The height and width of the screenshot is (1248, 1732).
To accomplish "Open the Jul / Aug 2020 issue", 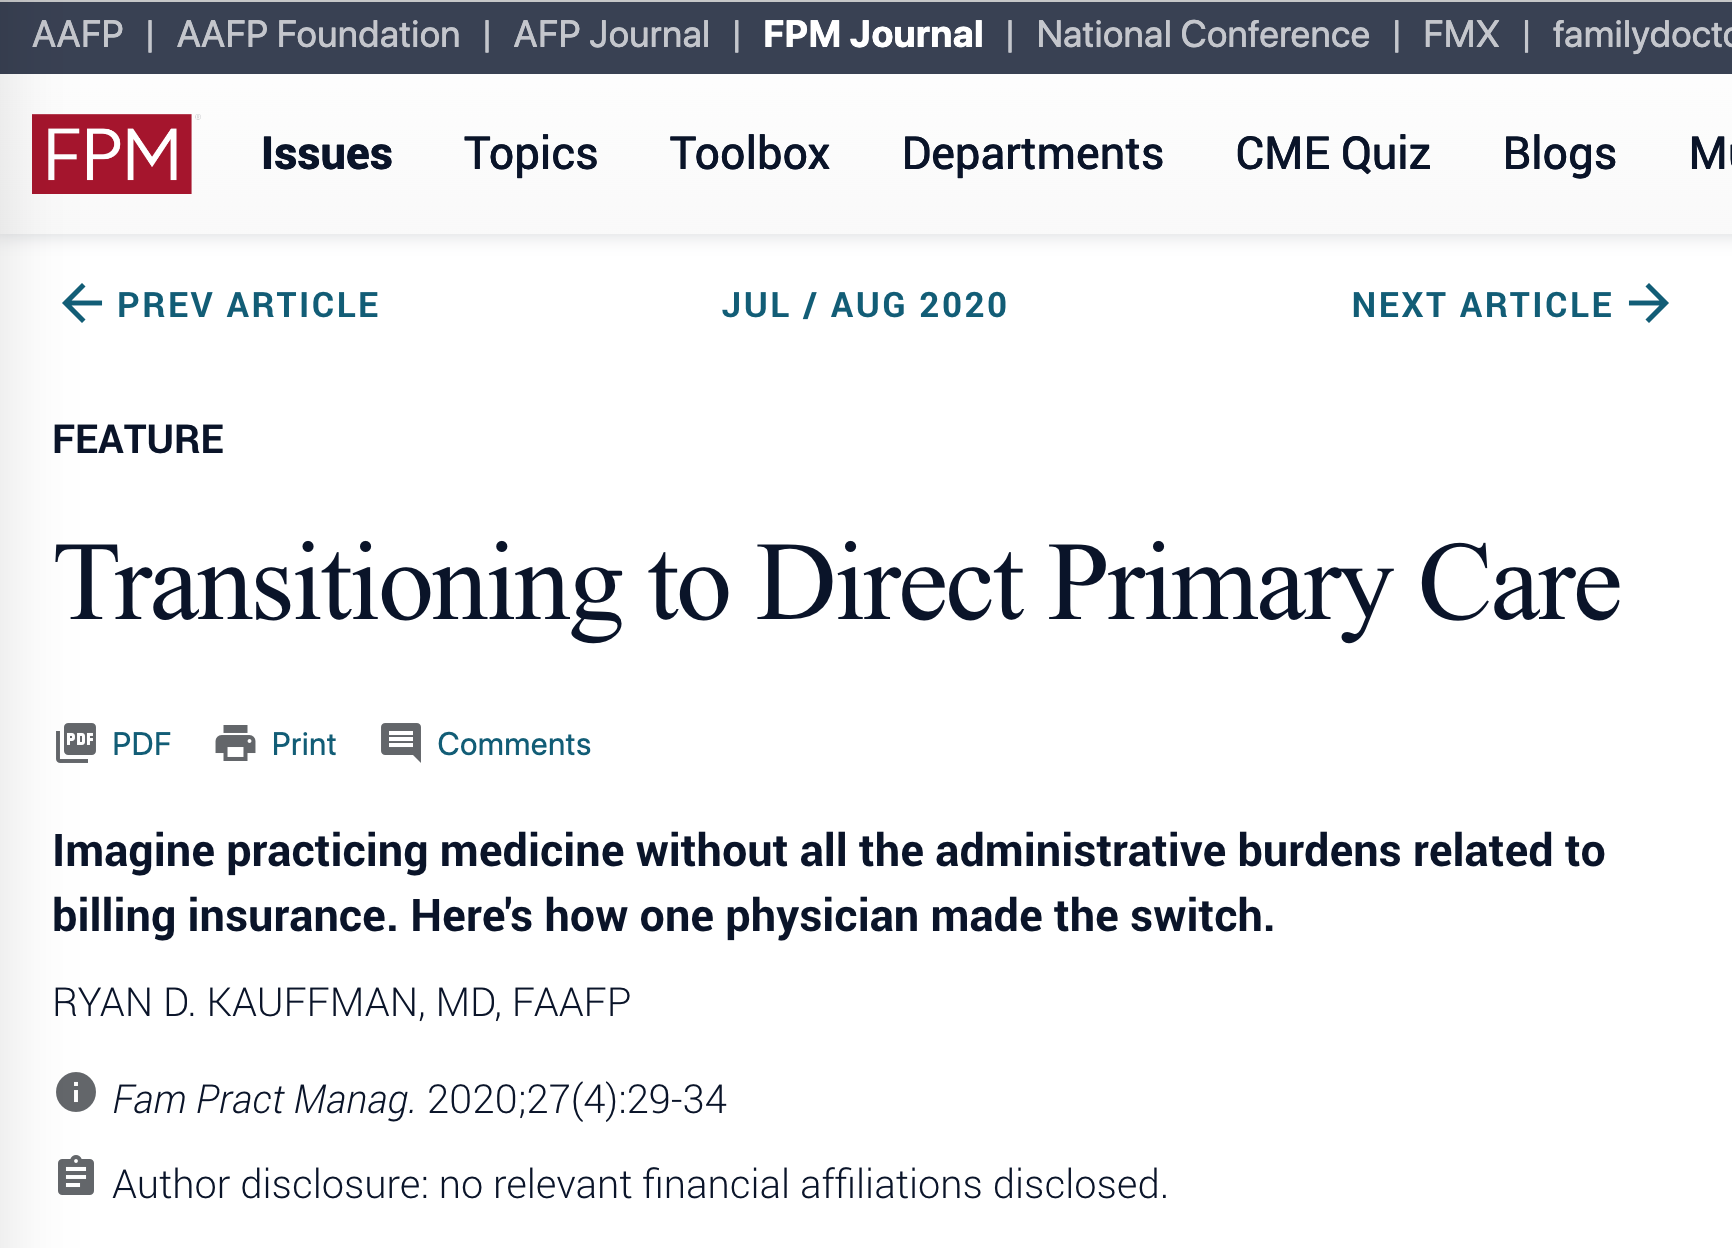I will (865, 305).
